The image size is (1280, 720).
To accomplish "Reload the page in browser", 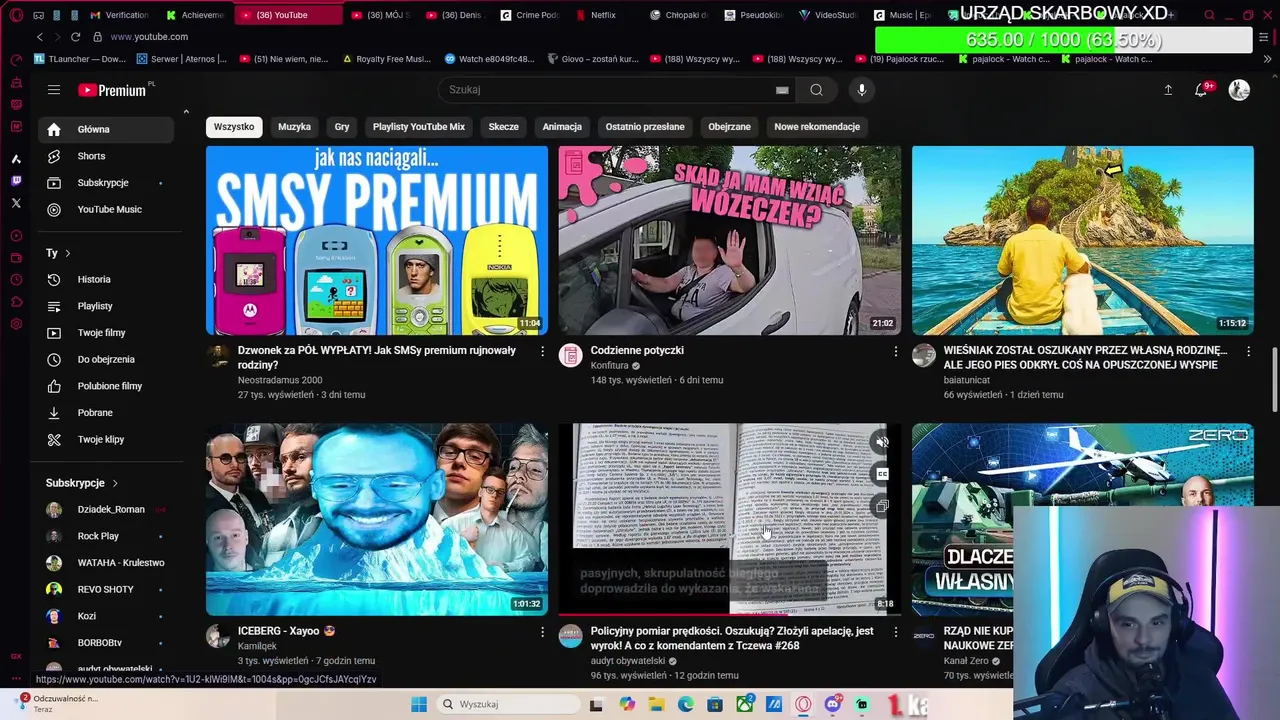I will (x=75, y=37).
